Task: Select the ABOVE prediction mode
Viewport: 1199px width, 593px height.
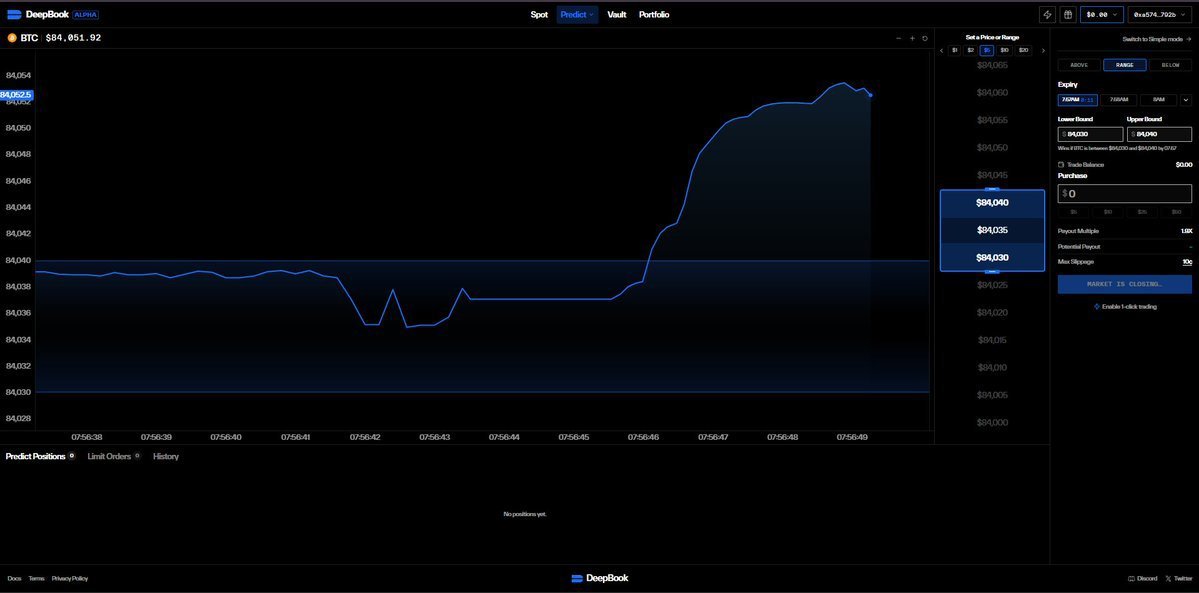Action: (x=1078, y=65)
